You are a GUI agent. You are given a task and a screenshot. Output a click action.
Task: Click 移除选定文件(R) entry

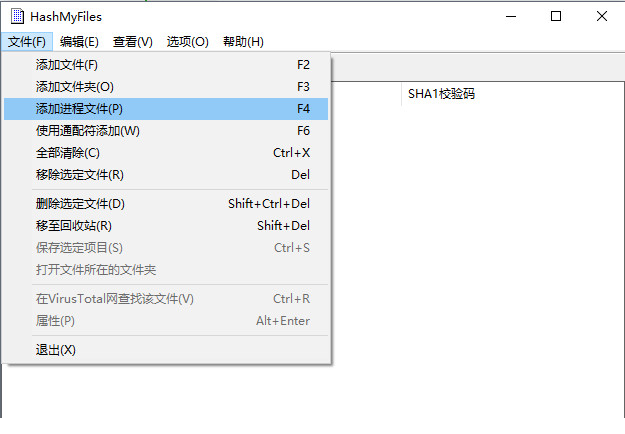click(x=166, y=175)
